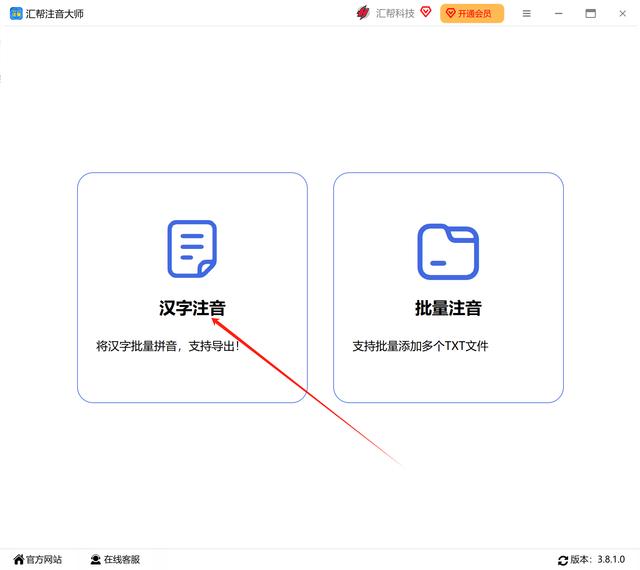The height and width of the screenshot is (570, 640).
Task: Select the 汉字注音 heading
Action: (192, 308)
